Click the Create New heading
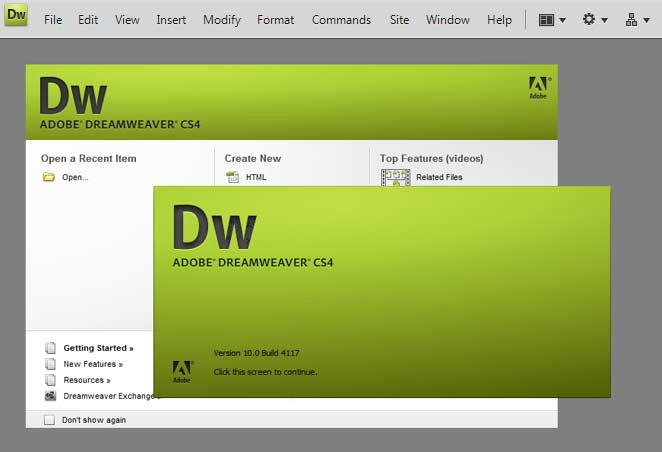The width and height of the screenshot is (662, 452). click(x=252, y=159)
